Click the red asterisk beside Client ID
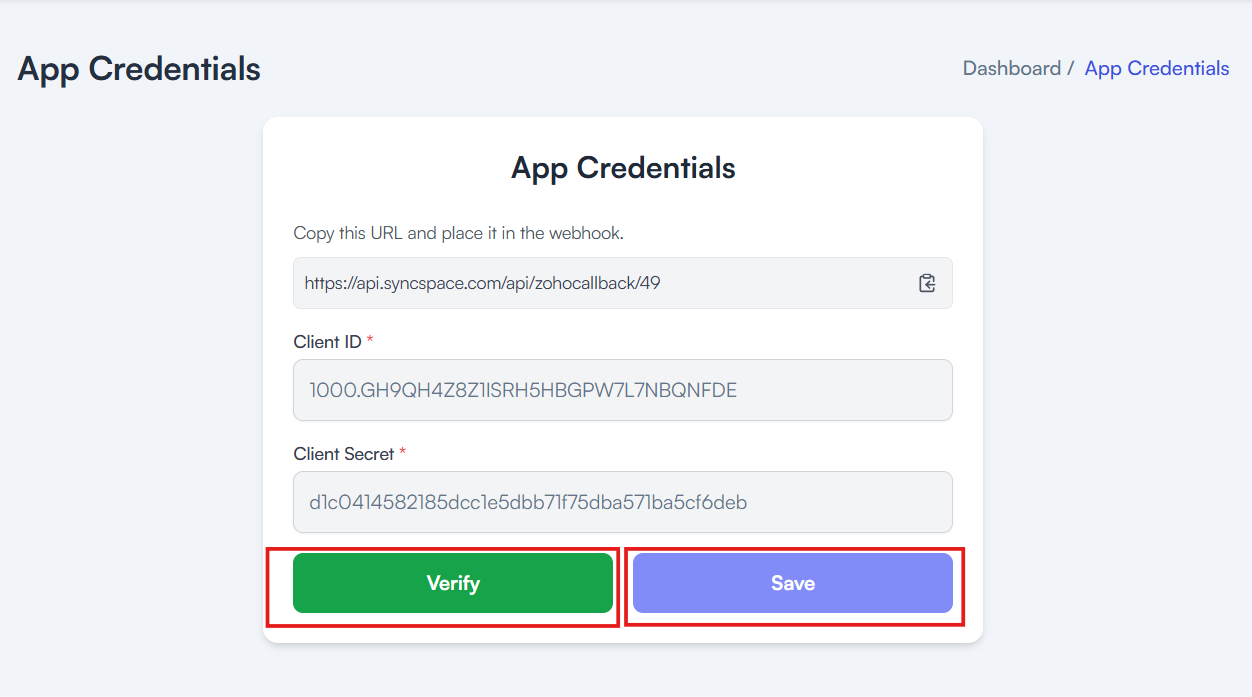Viewport: 1252px width, 697px height. click(370, 341)
